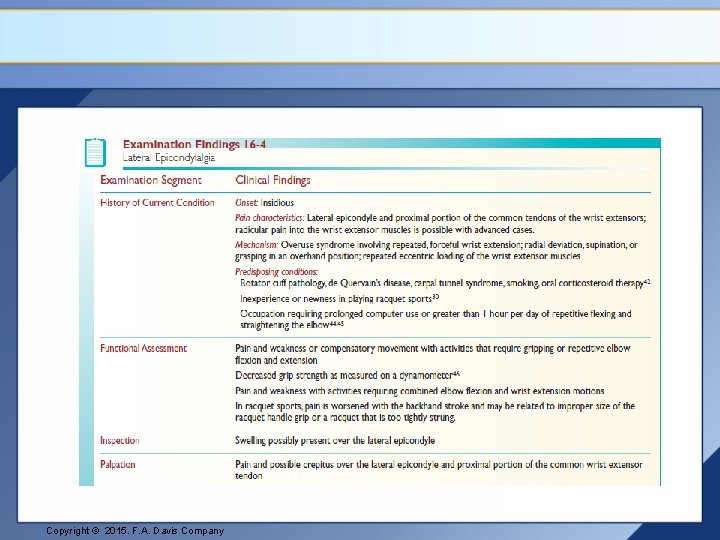This screenshot has height=540, width=720.
Task: Click the 'Mechanism:' label
Action: tap(257, 245)
